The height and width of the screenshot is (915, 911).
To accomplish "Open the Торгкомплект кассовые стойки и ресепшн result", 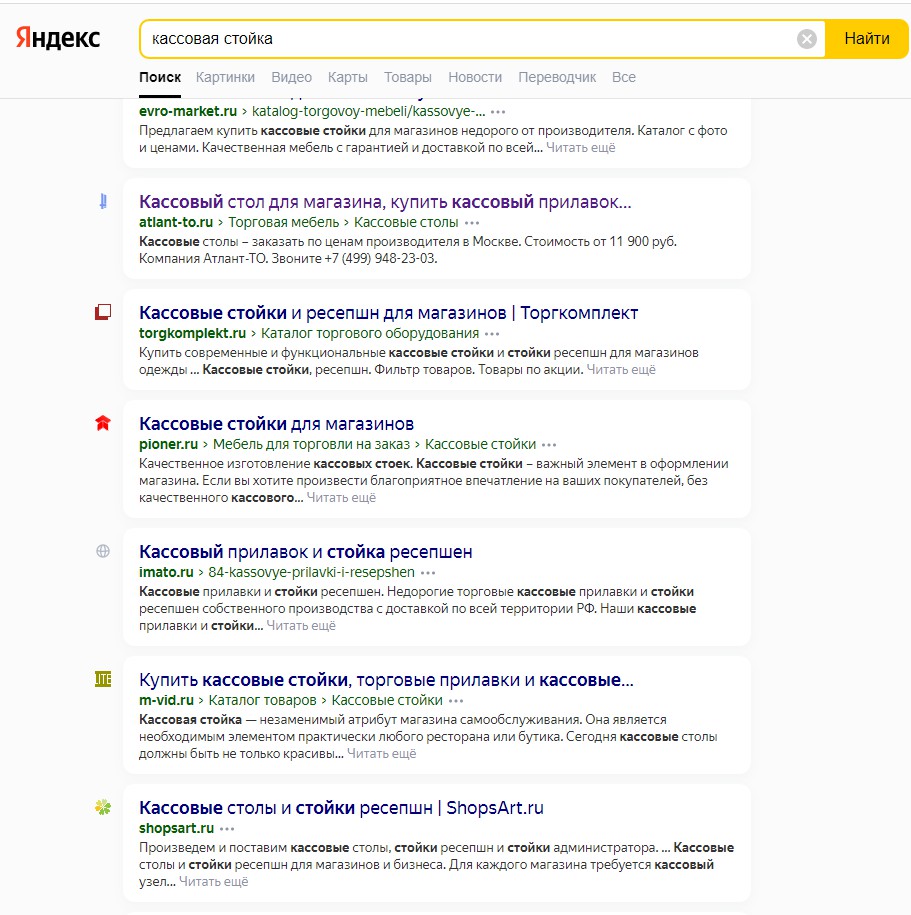I will pyautogui.click(x=389, y=313).
